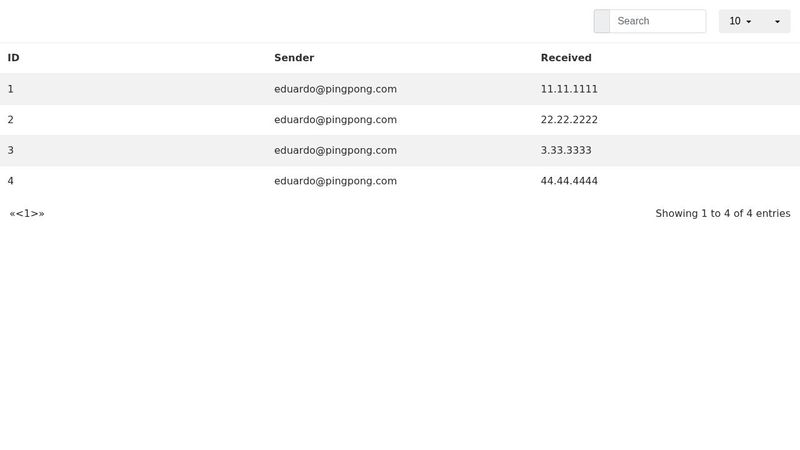Go to next page with > arrow
This screenshot has height=450, width=800.
tap(35, 214)
